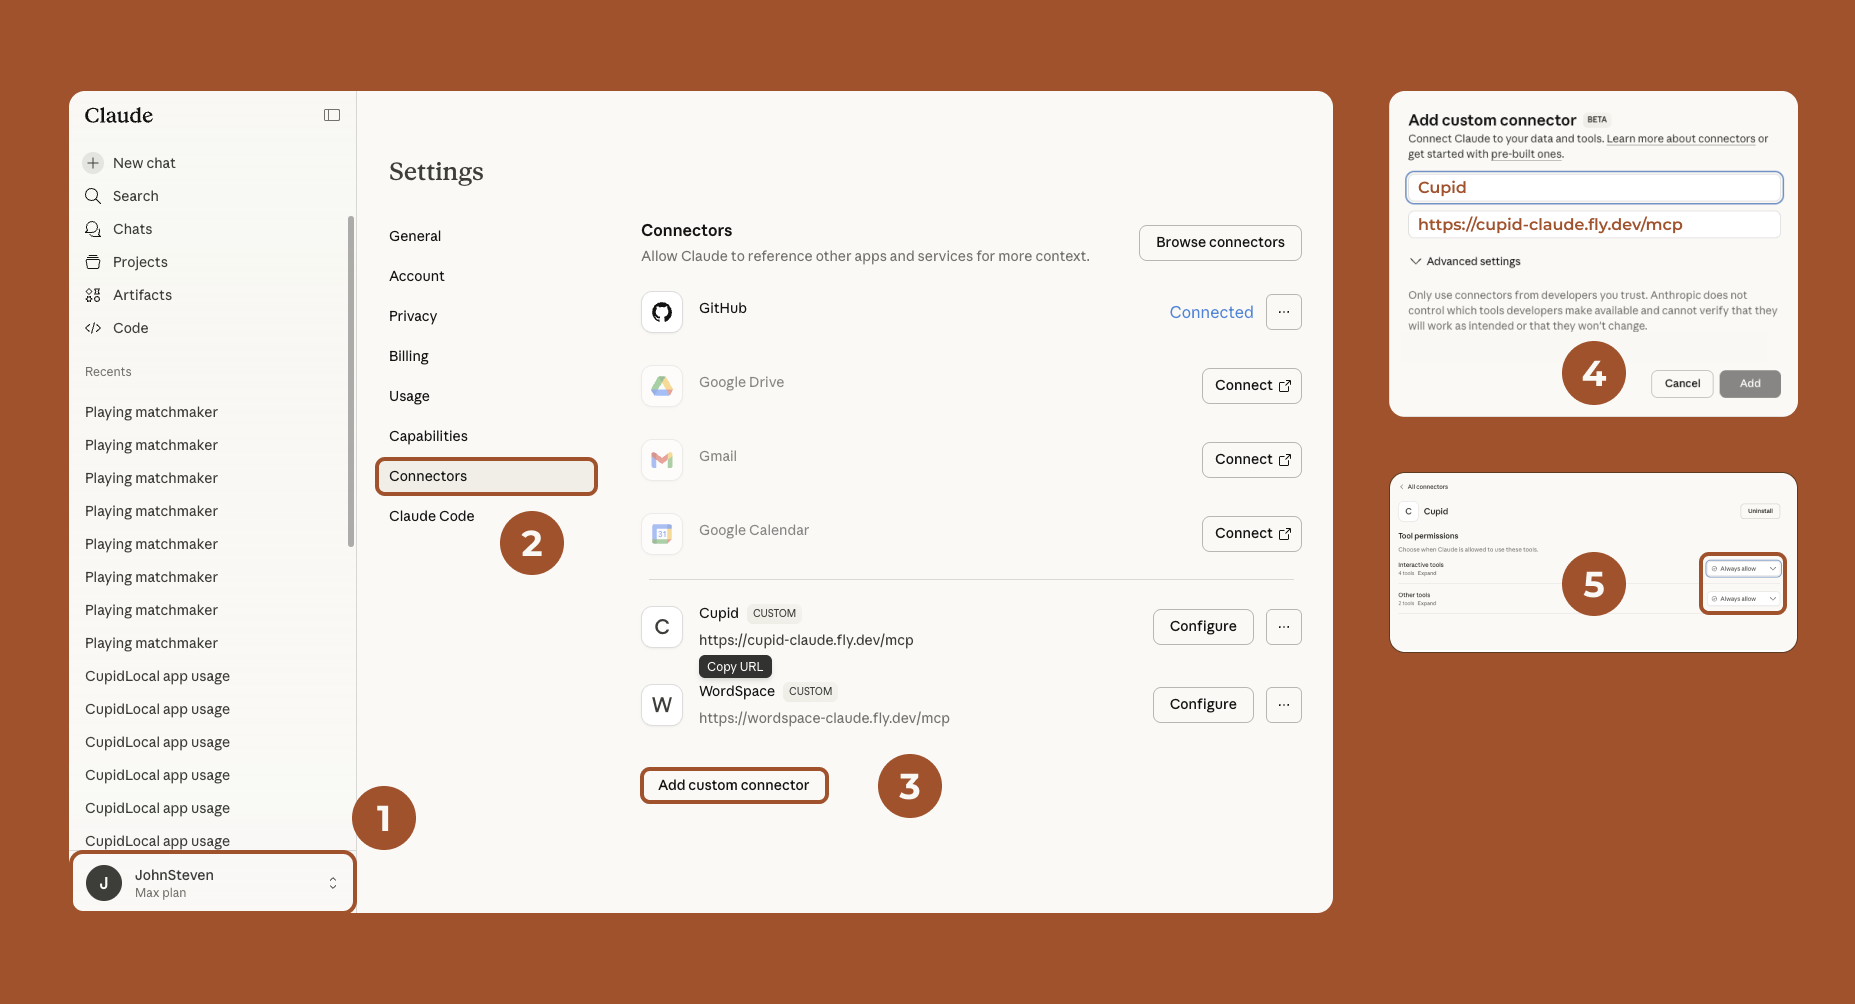Click the New chat plus icon
This screenshot has height=1004, width=1855.
tap(93, 163)
